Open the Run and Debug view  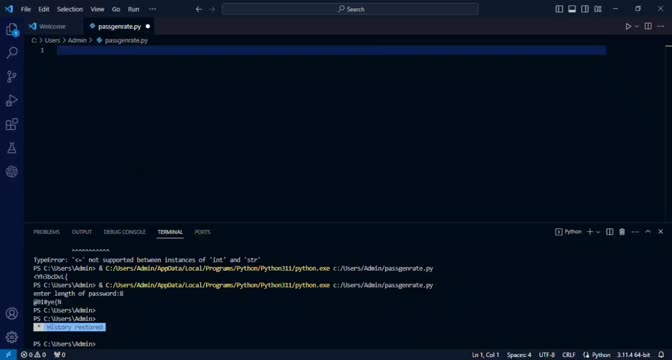12,101
